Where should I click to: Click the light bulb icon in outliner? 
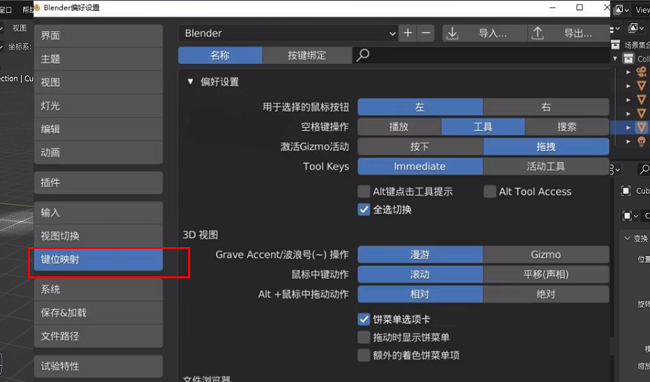(641, 141)
